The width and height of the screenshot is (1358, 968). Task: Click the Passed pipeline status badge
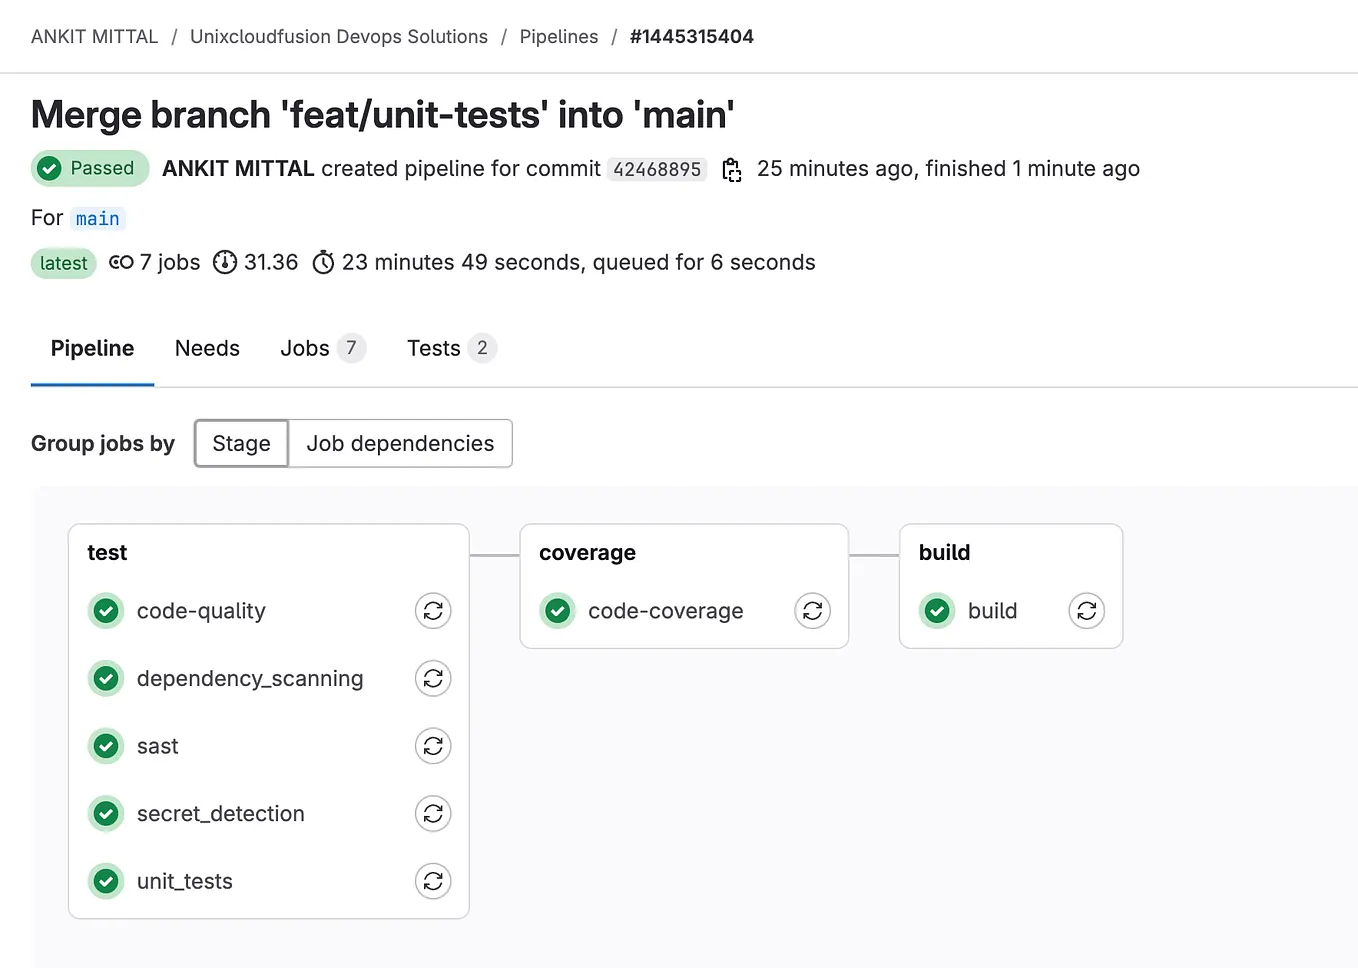tap(89, 168)
